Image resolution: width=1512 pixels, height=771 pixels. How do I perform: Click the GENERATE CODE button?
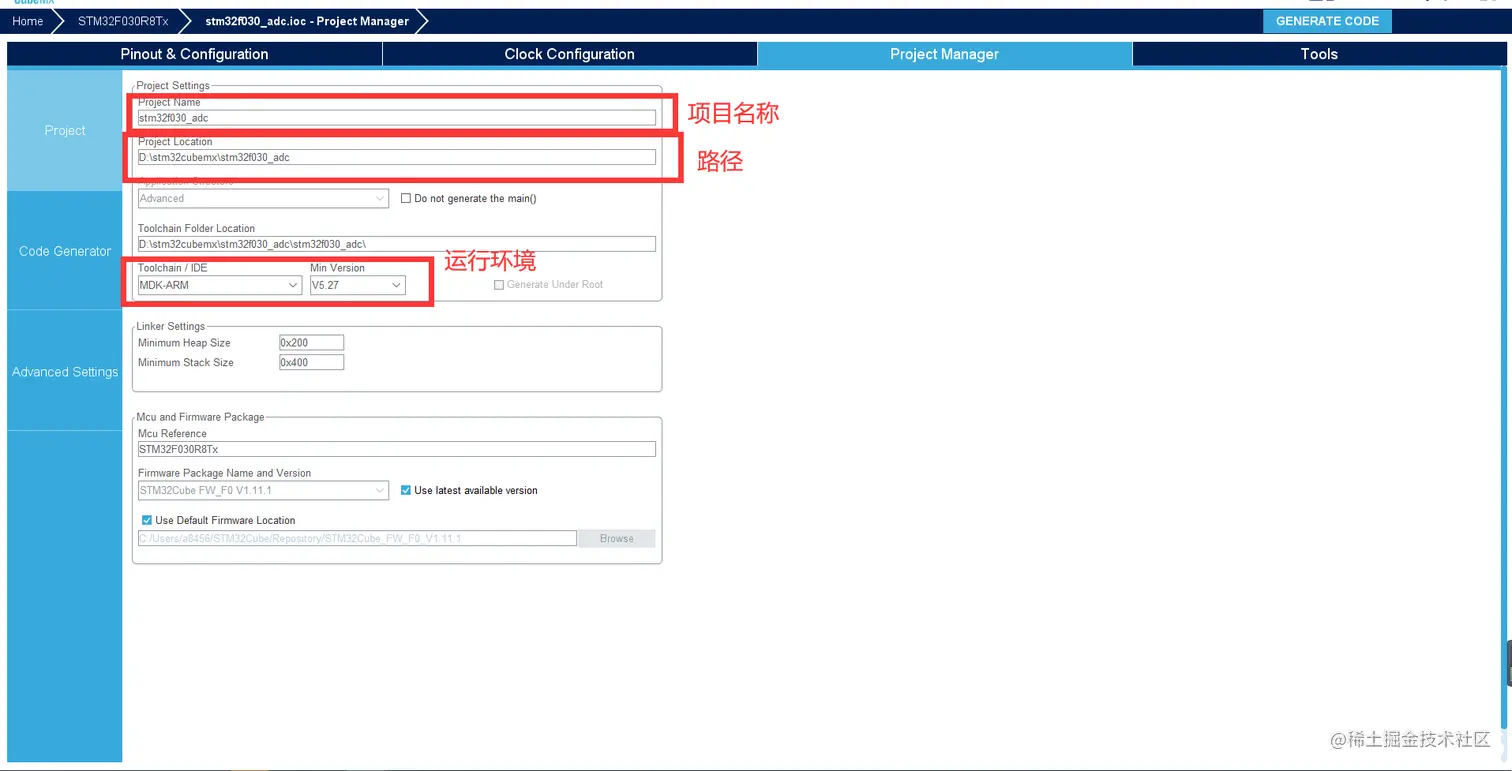coord(1327,21)
